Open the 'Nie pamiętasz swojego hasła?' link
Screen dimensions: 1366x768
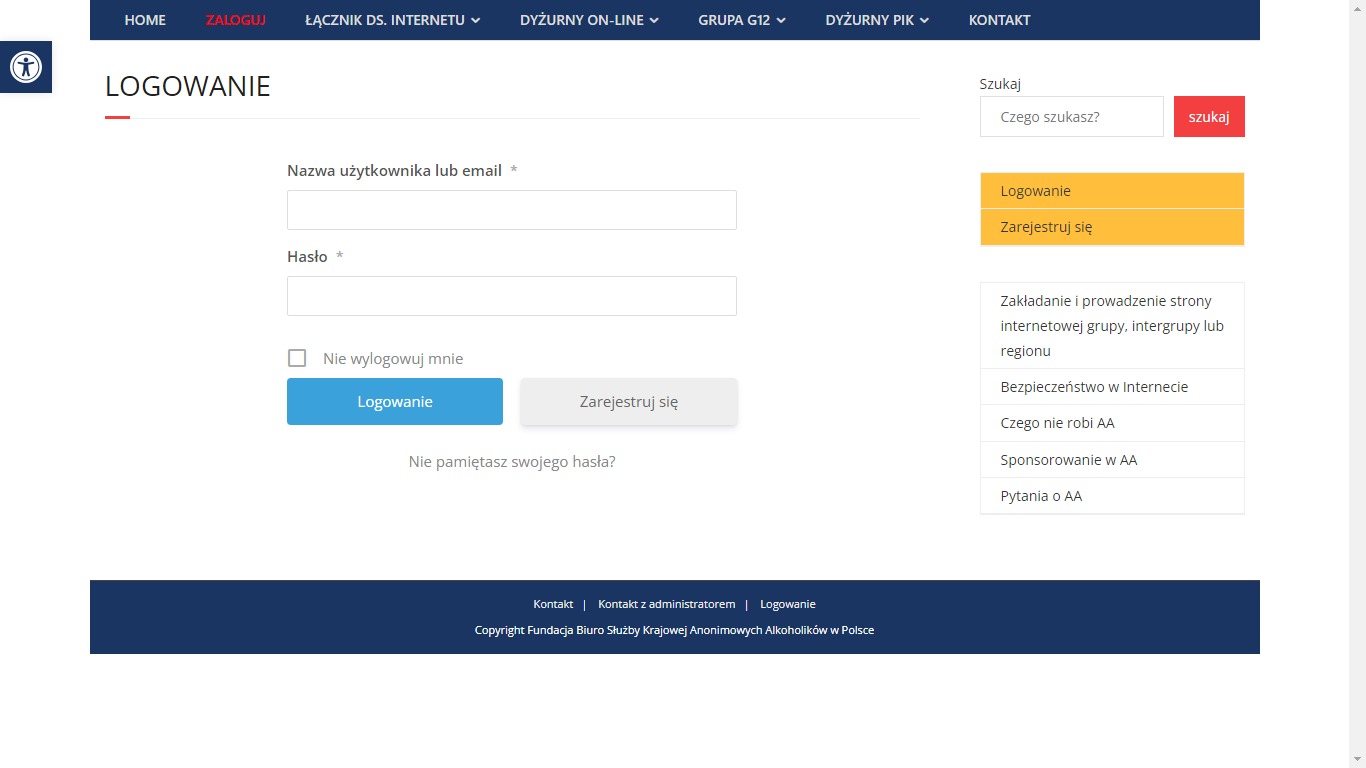(x=511, y=461)
